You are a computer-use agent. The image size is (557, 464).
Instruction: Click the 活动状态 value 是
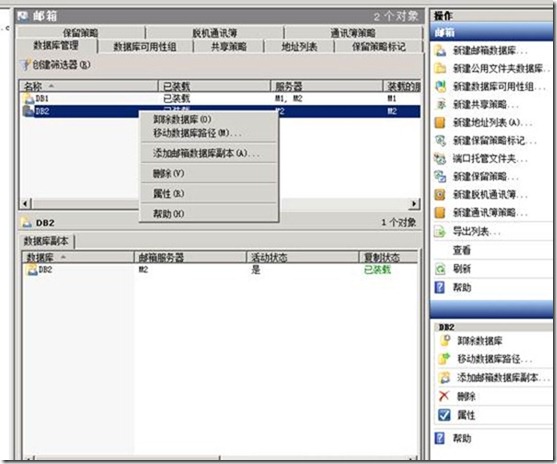tap(256, 270)
